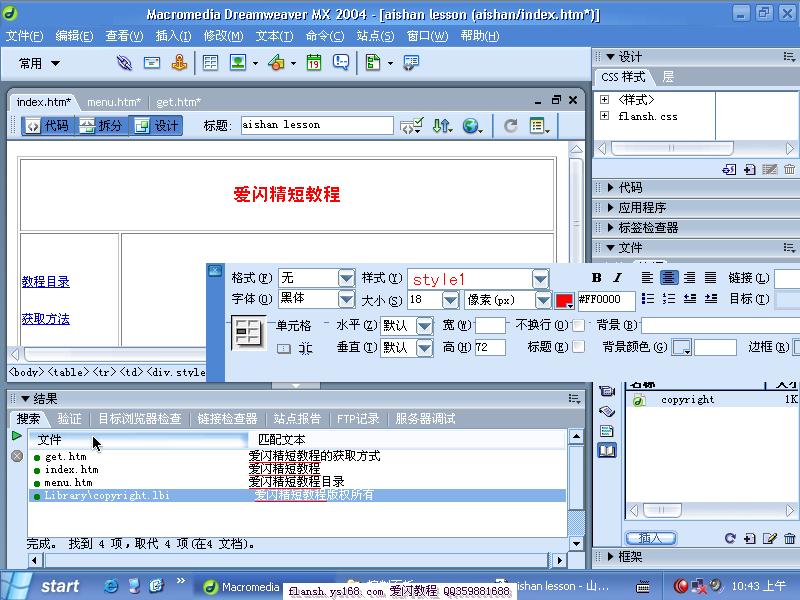Image resolution: width=800 pixels, height=600 pixels.
Task: Open the tag chooser icon
Action: (x=411, y=63)
